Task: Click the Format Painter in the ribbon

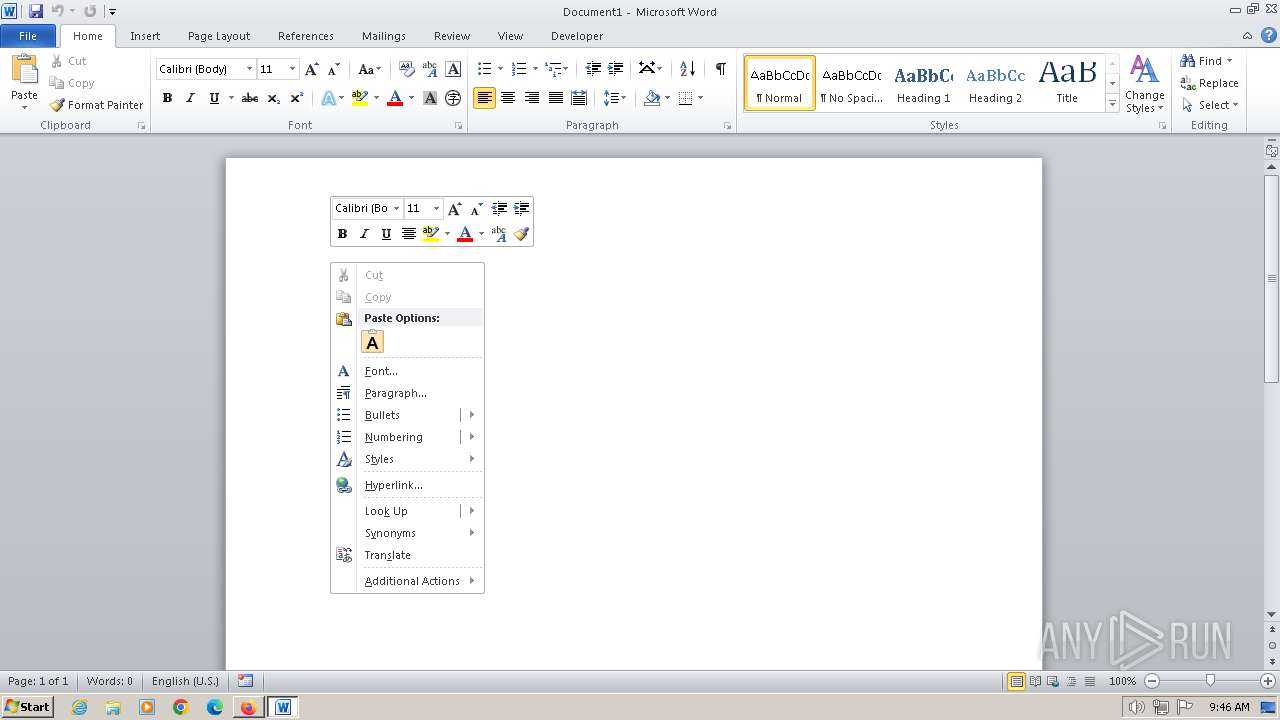Action: 96,105
